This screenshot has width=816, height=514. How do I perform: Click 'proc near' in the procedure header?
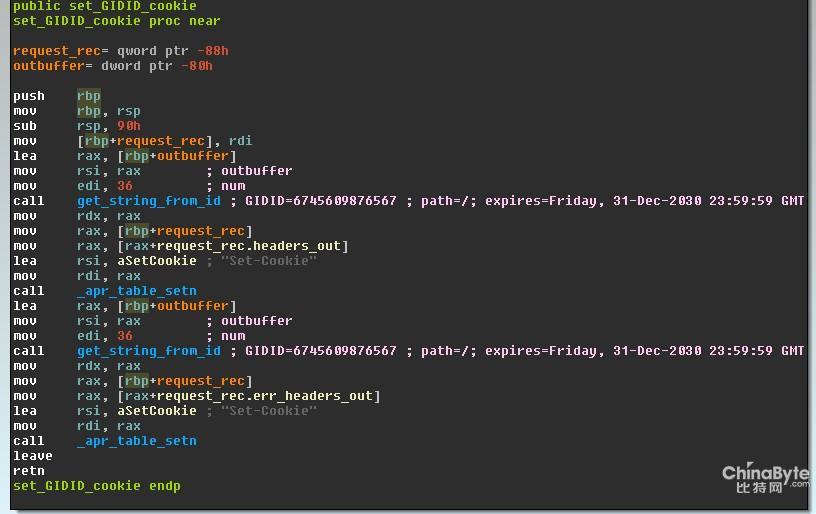(185, 21)
